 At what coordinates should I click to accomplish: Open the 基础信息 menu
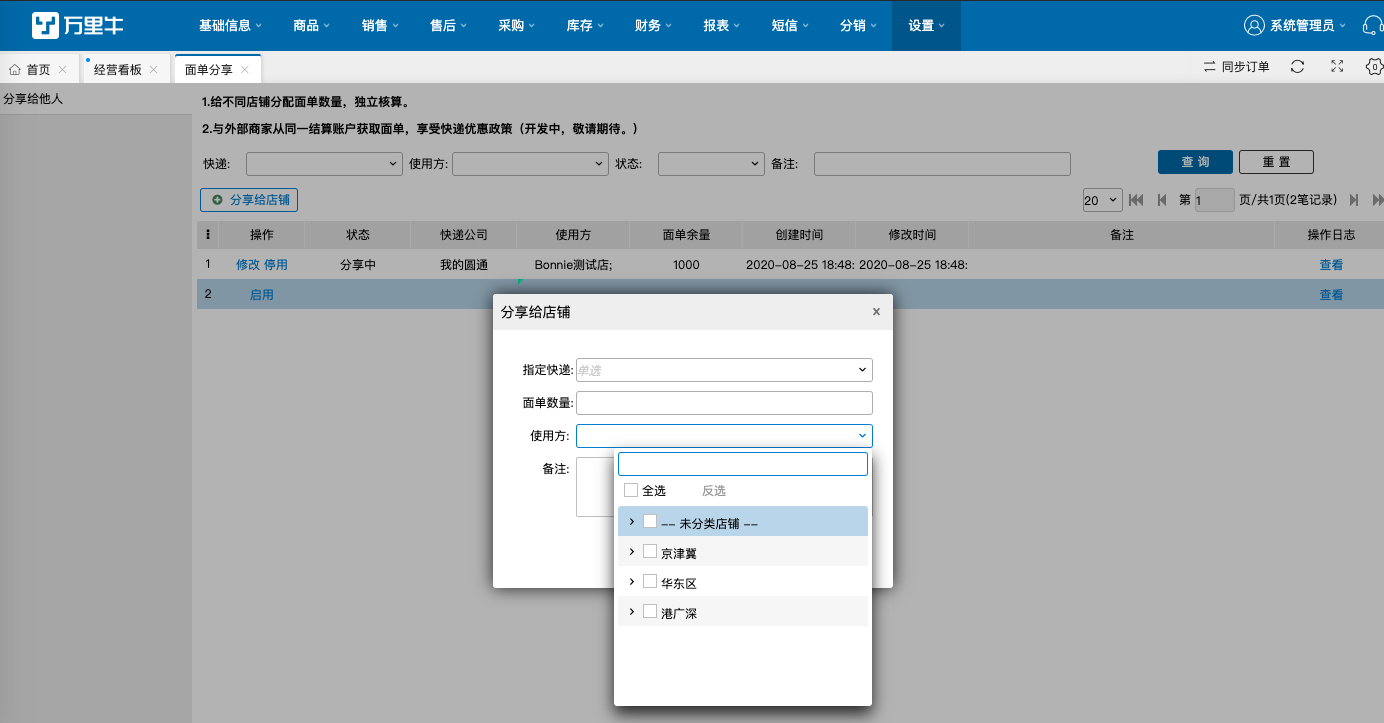click(230, 25)
